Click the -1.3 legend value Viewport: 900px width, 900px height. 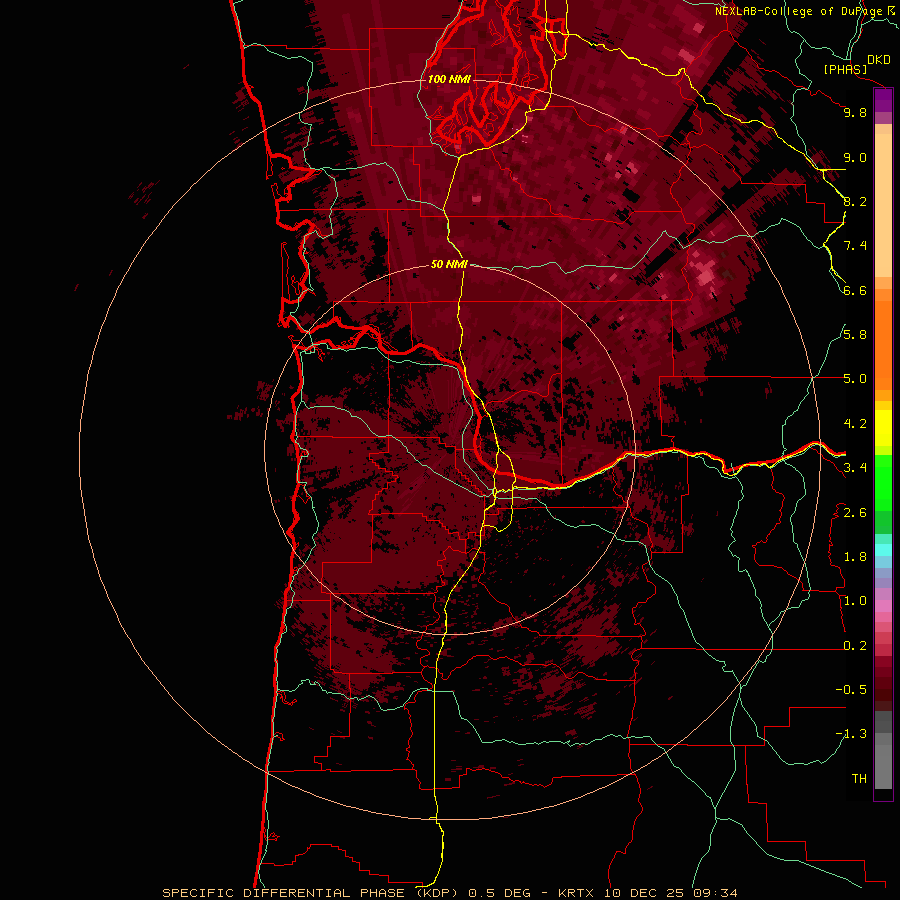(851, 734)
